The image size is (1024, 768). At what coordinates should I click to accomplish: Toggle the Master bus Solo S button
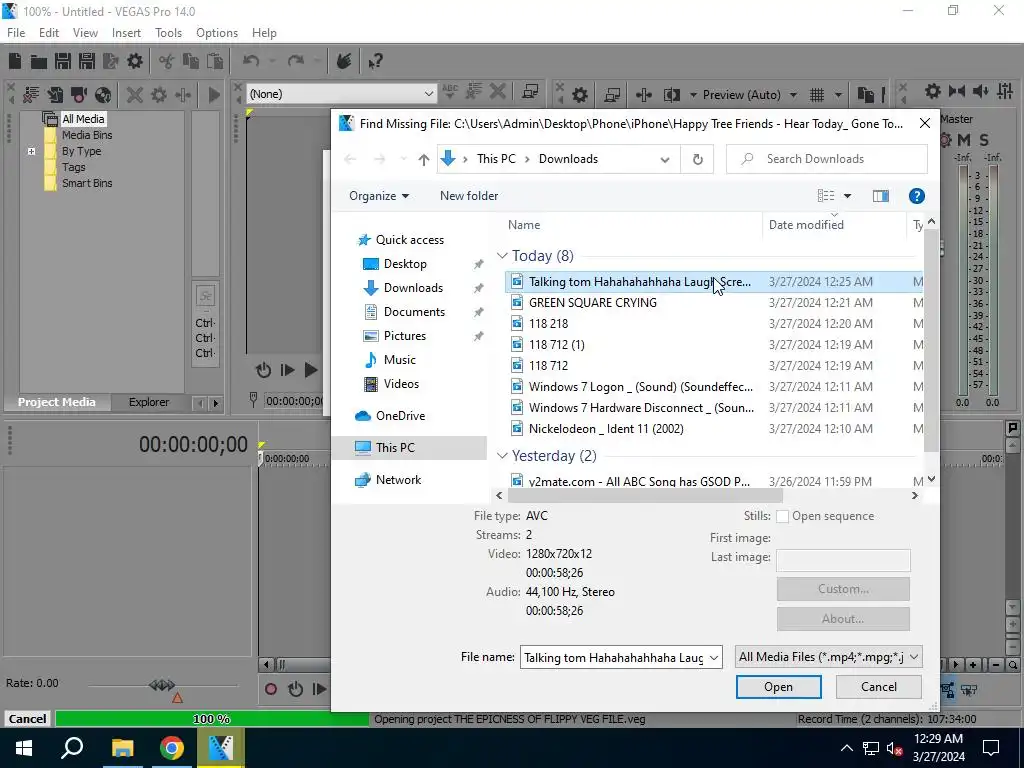click(984, 140)
